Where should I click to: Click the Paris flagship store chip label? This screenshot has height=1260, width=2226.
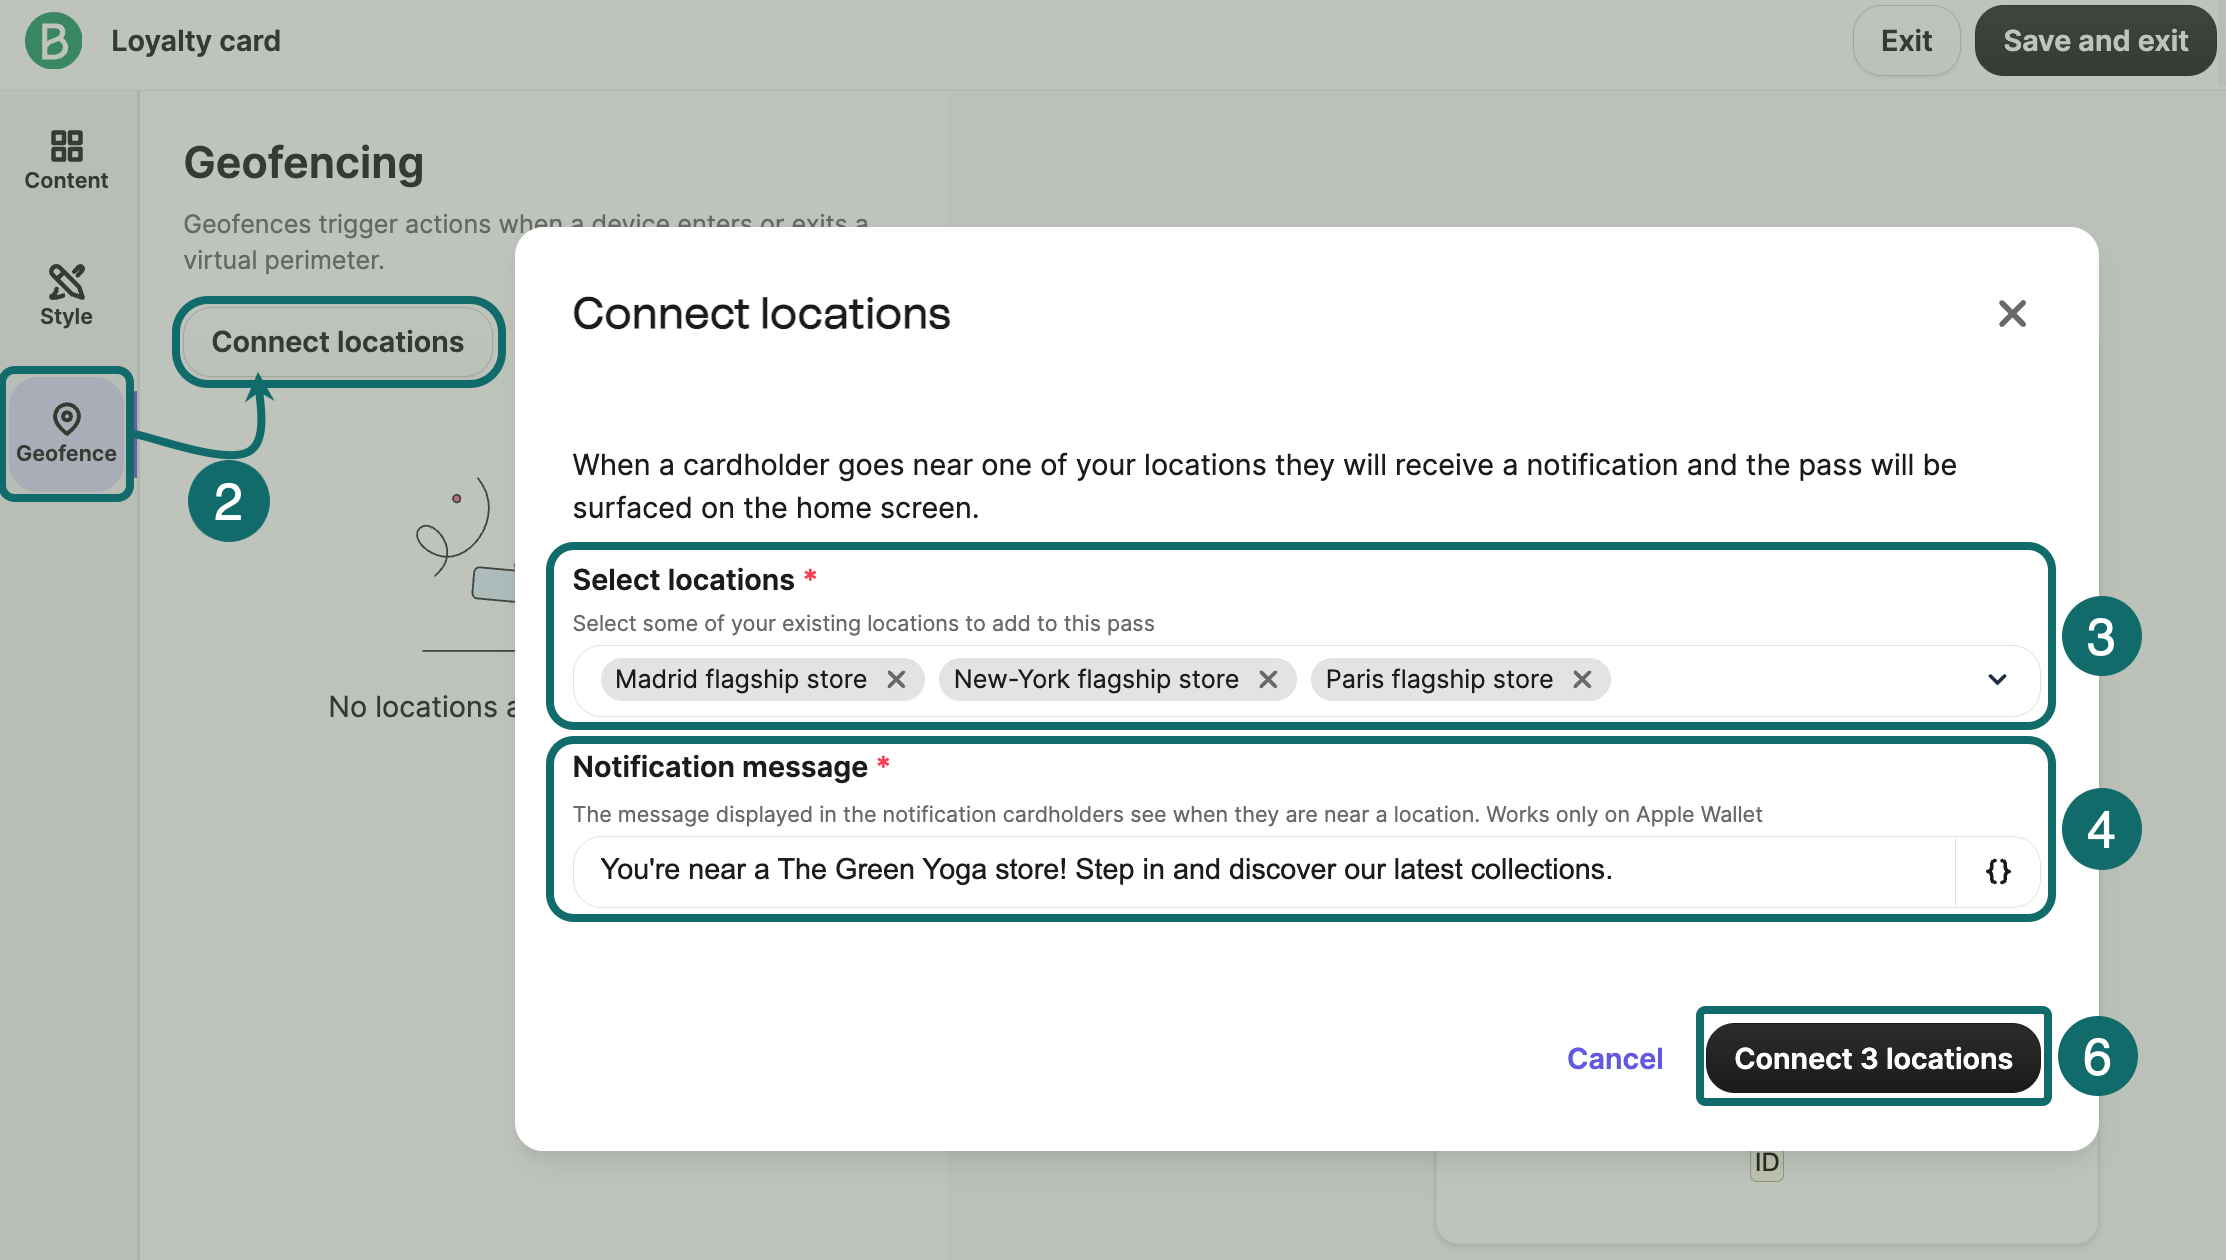(x=1439, y=680)
